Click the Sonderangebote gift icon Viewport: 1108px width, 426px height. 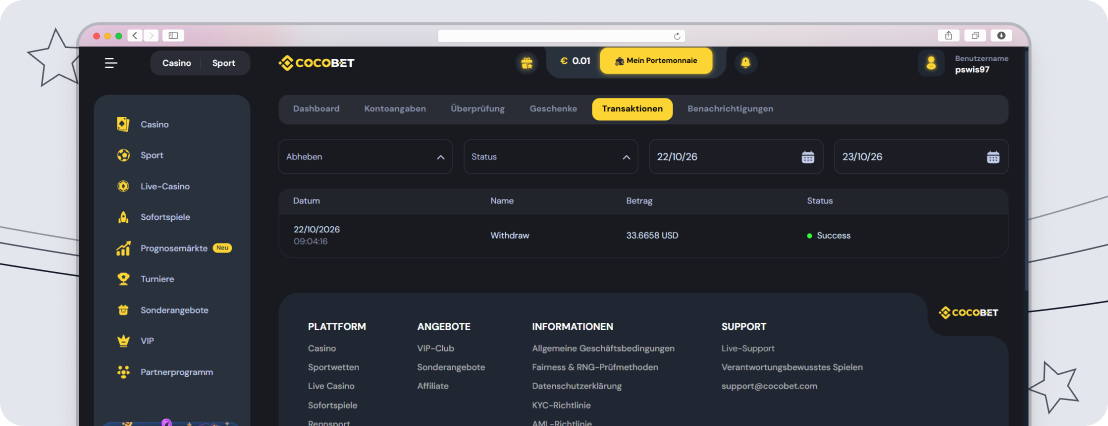pos(123,310)
